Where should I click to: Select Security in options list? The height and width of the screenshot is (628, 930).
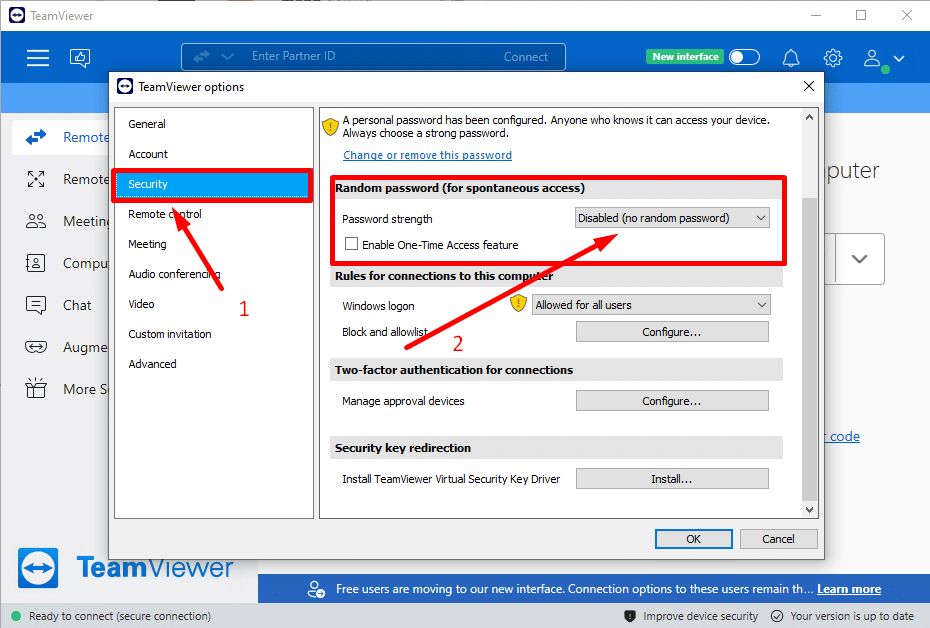(x=212, y=184)
